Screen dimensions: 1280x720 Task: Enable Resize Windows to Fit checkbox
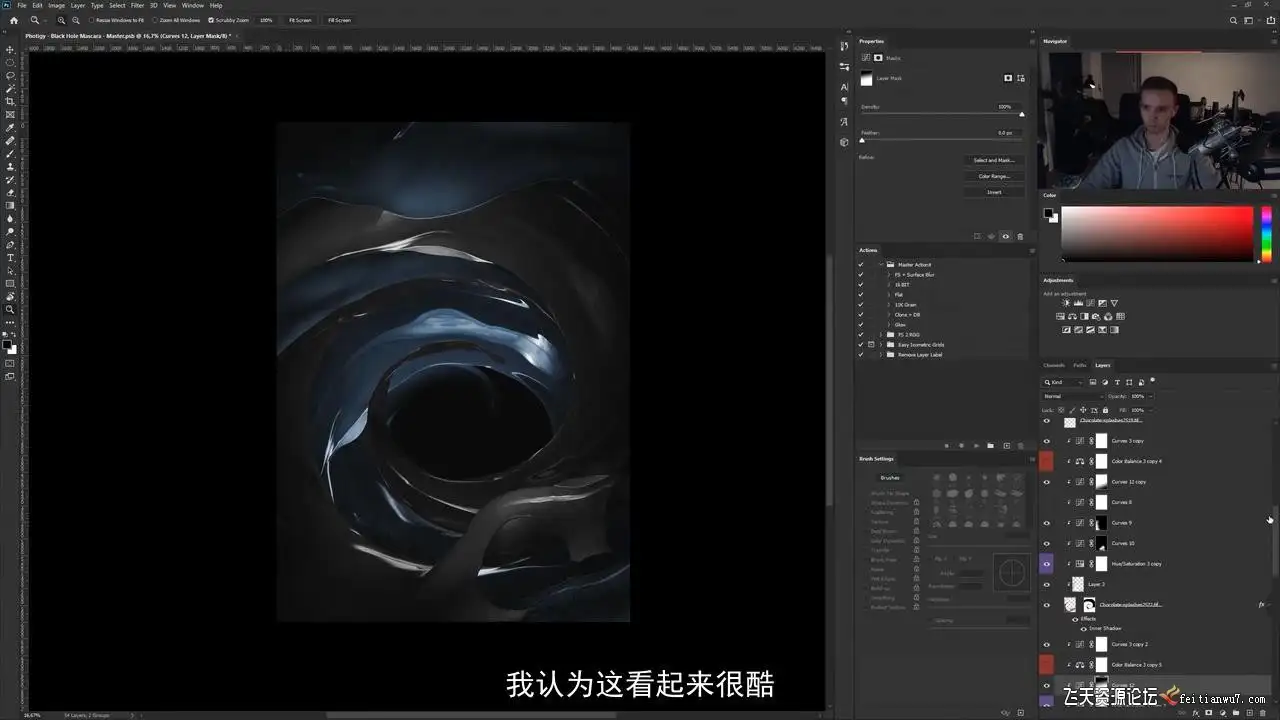92,20
